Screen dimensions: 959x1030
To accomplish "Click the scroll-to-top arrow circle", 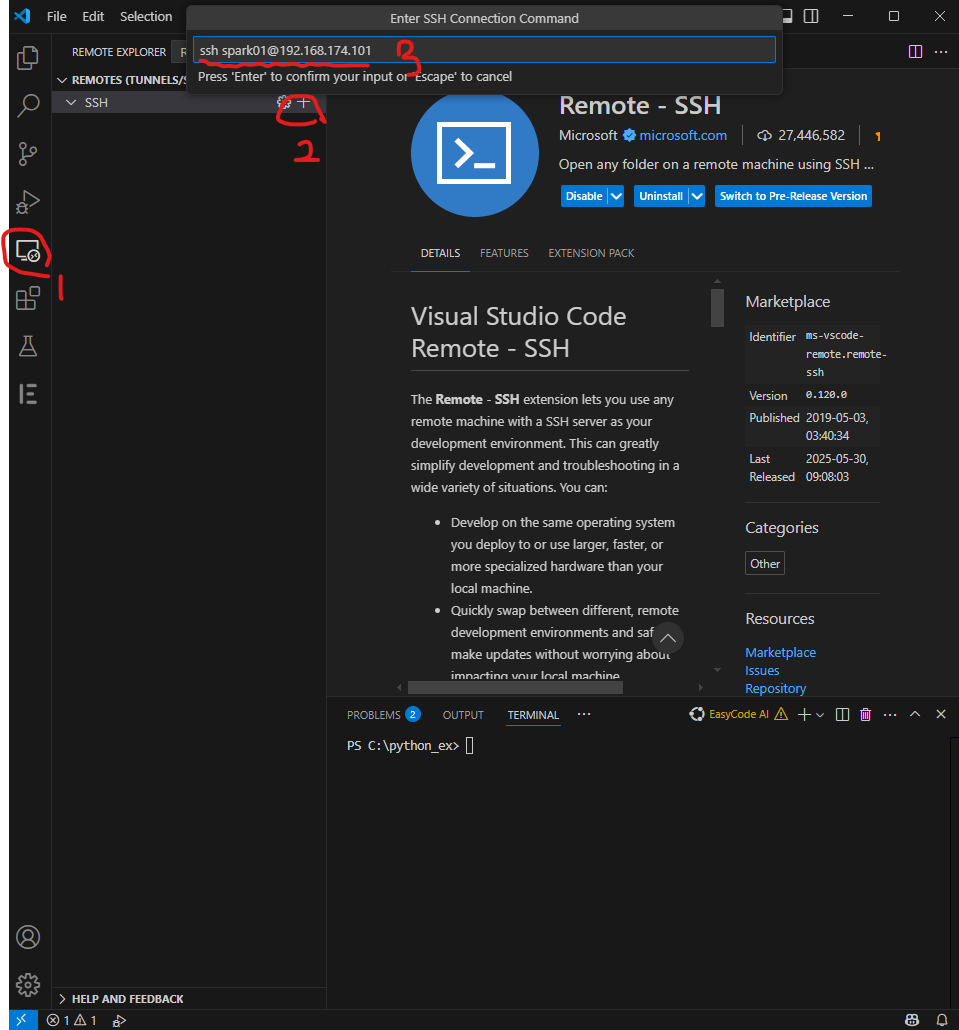I will (x=668, y=638).
